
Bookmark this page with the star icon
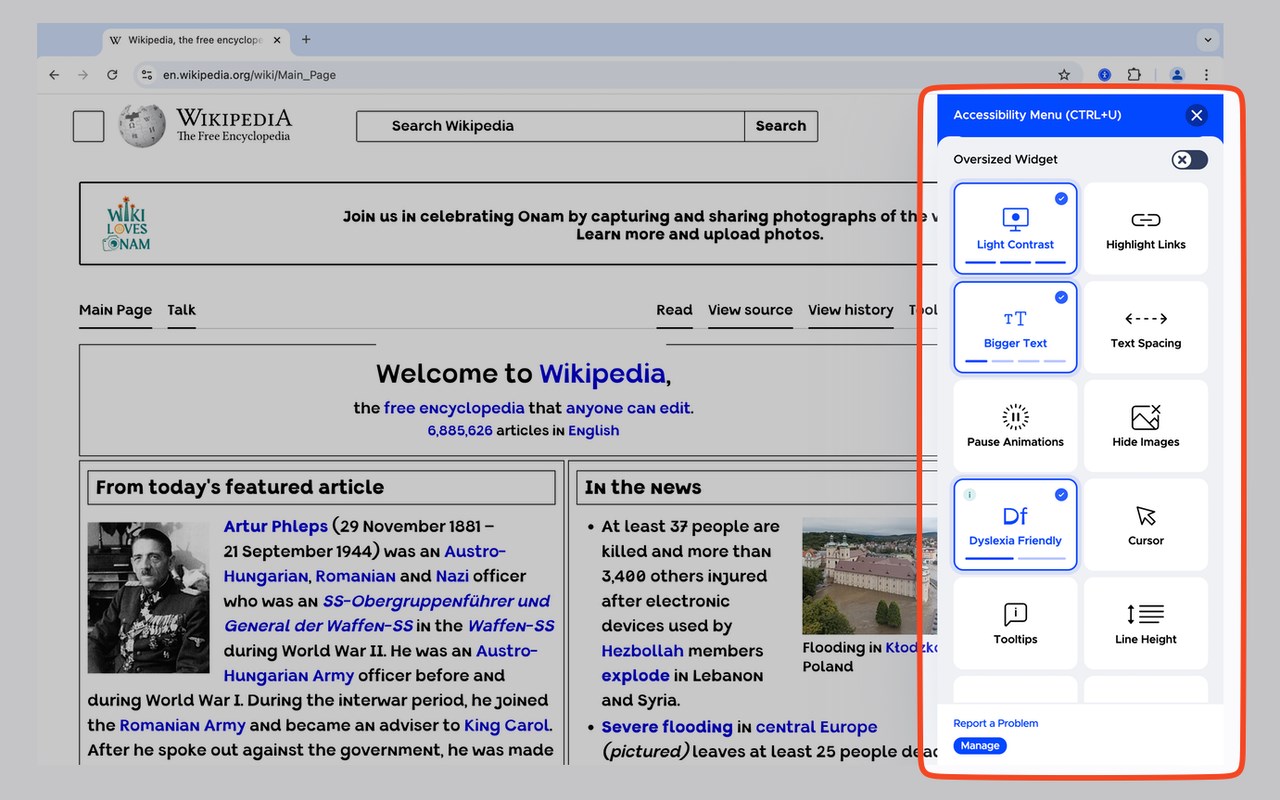1064,75
